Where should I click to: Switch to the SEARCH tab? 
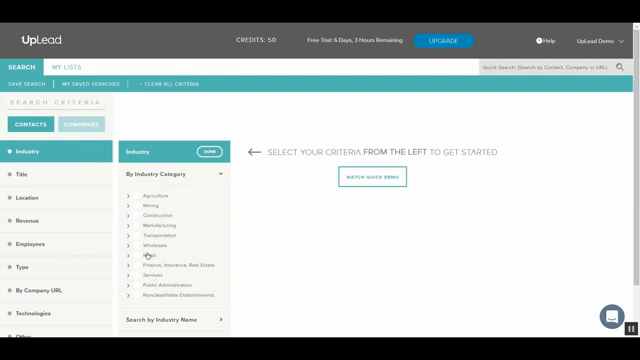tap(22, 67)
